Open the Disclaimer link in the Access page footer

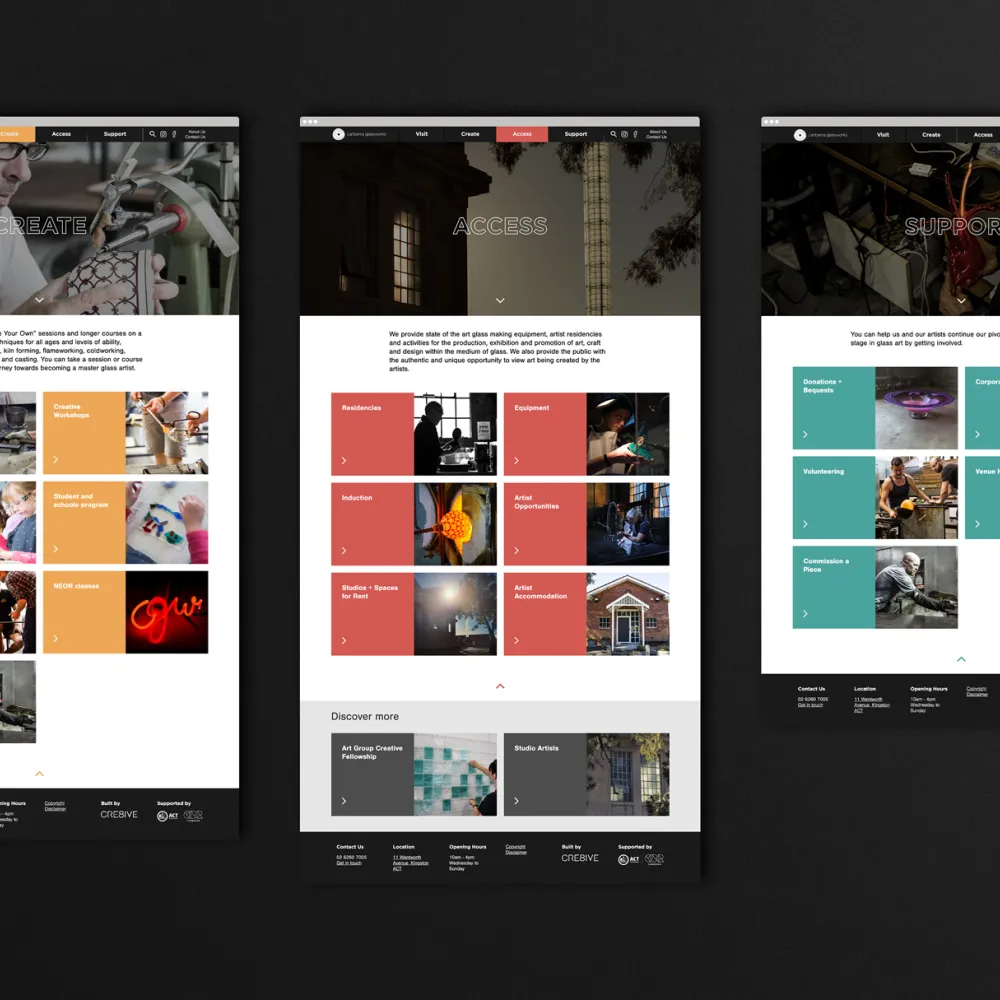pyautogui.click(x=516, y=852)
